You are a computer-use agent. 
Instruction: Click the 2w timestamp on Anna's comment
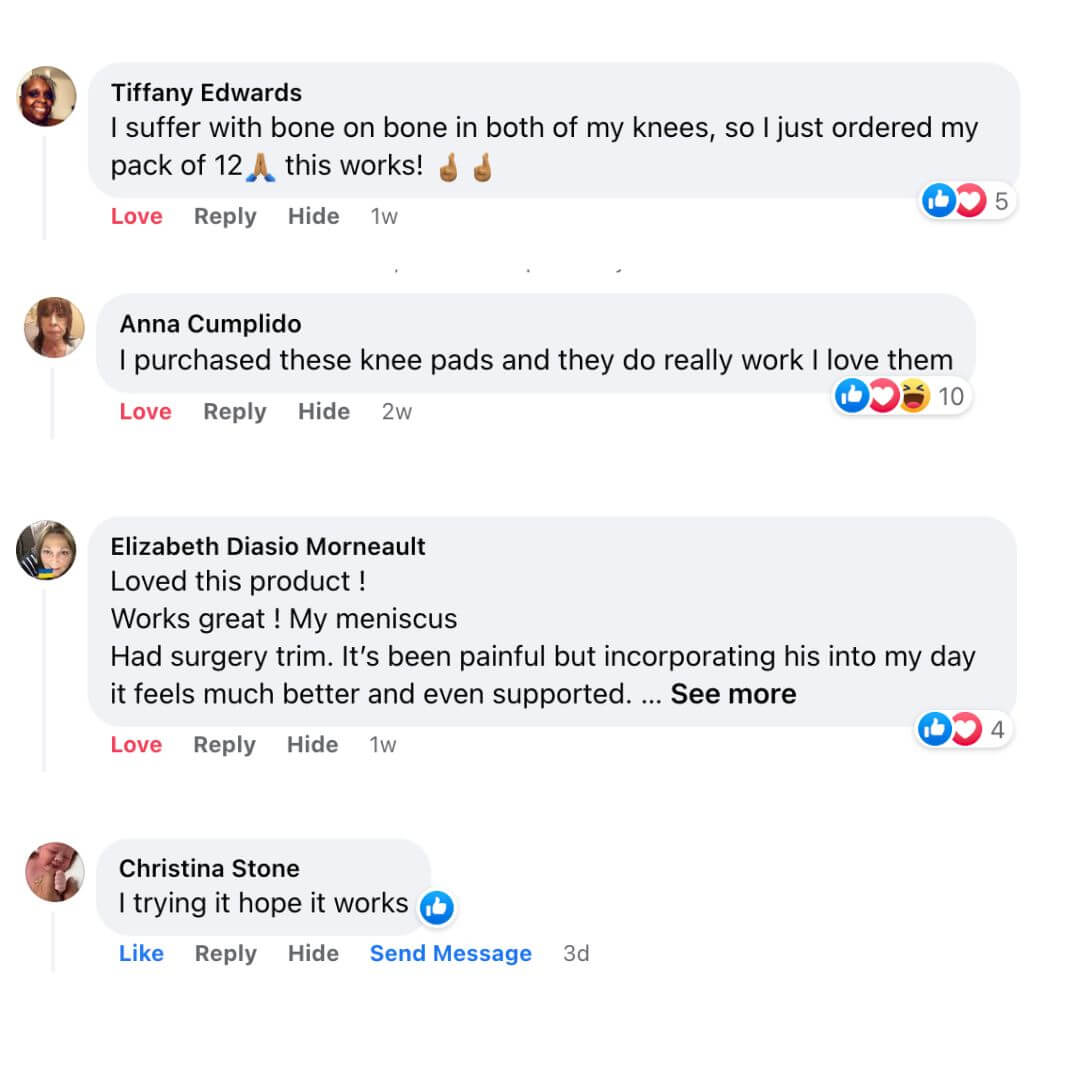(x=397, y=411)
